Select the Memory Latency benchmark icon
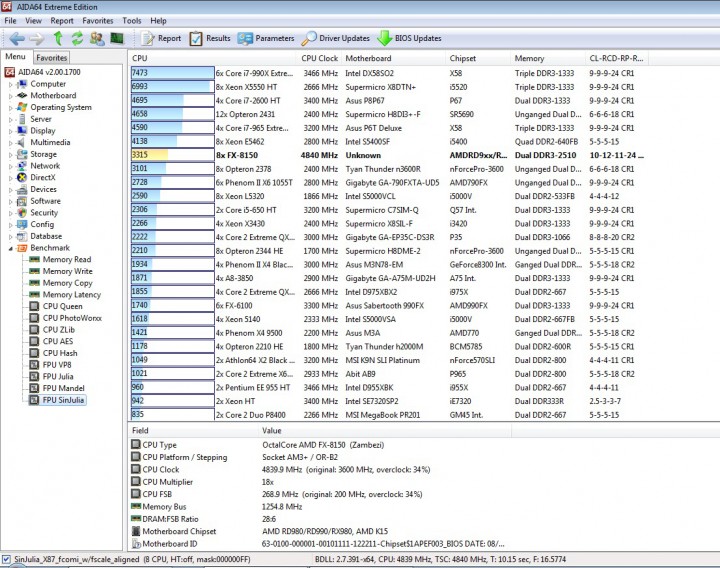The height and width of the screenshot is (568, 720). click(34, 294)
